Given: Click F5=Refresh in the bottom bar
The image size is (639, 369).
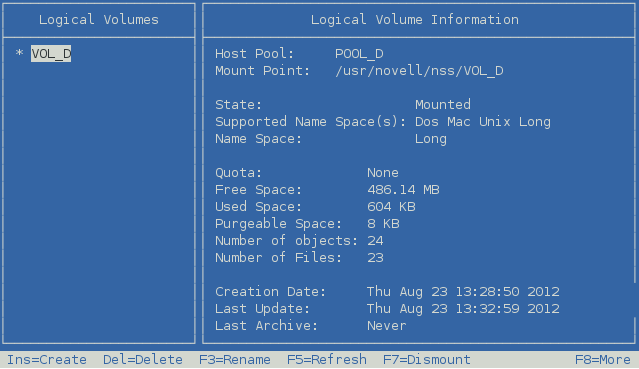Looking at the screenshot, I should pos(327,360).
